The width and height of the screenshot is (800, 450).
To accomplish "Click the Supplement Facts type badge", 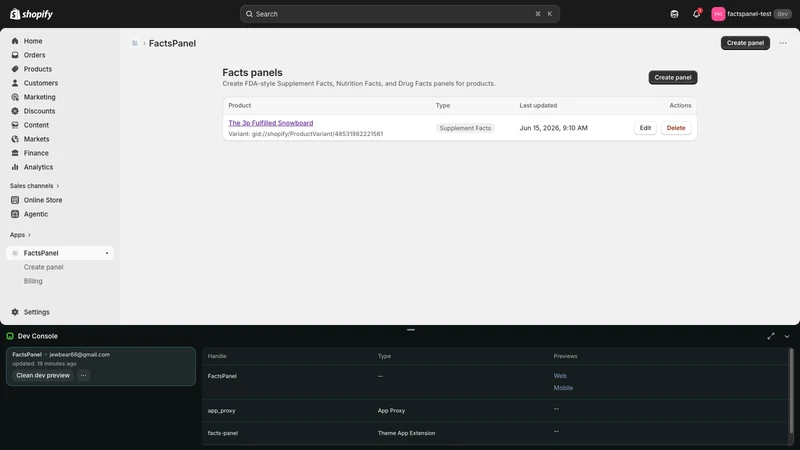I will coord(465,128).
